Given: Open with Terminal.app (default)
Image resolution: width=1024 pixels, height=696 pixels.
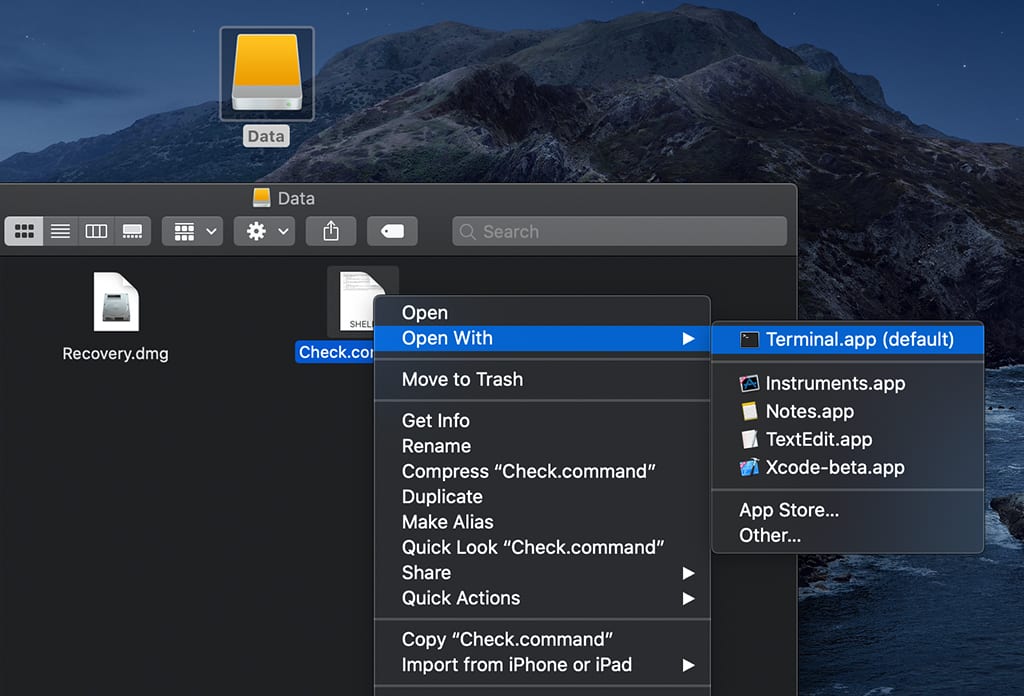Looking at the screenshot, I should pyautogui.click(x=848, y=340).
